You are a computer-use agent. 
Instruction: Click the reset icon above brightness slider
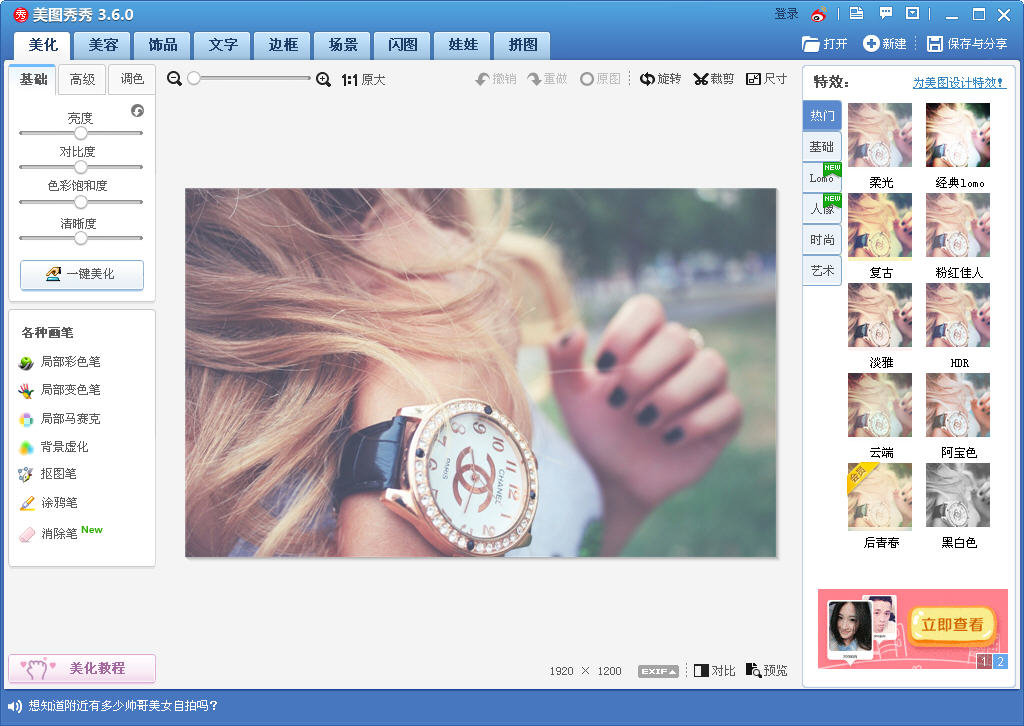click(138, 111)
